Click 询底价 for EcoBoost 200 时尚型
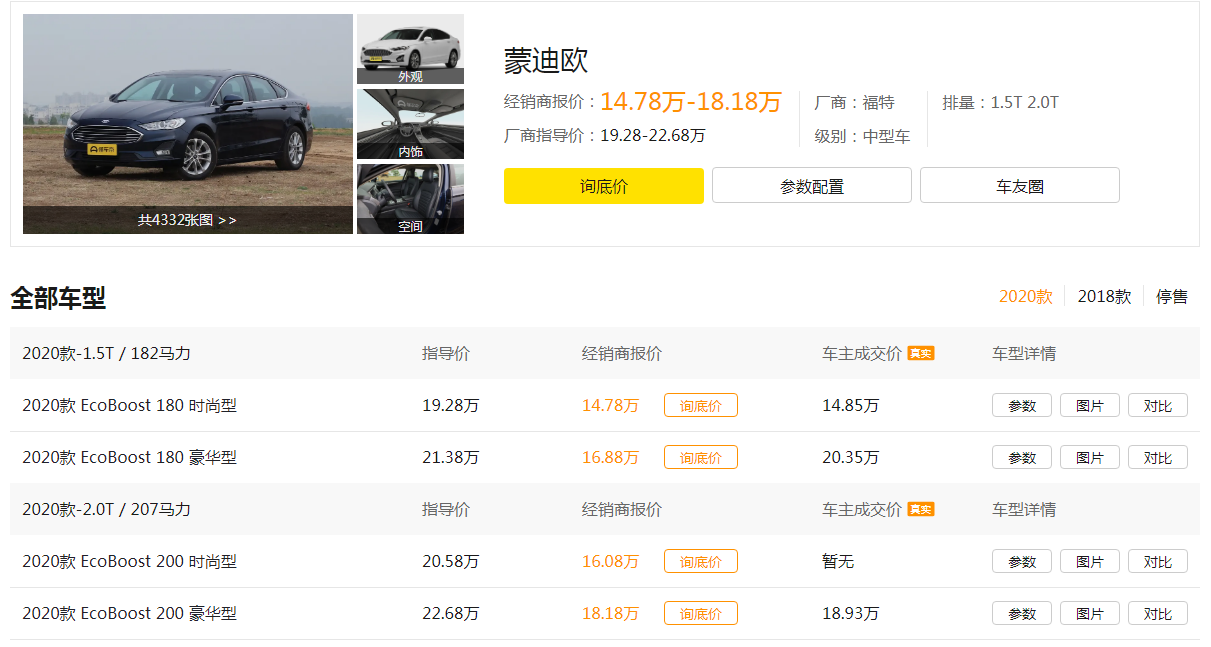This screenshot has height=647, width=1211. pos(701,561)
